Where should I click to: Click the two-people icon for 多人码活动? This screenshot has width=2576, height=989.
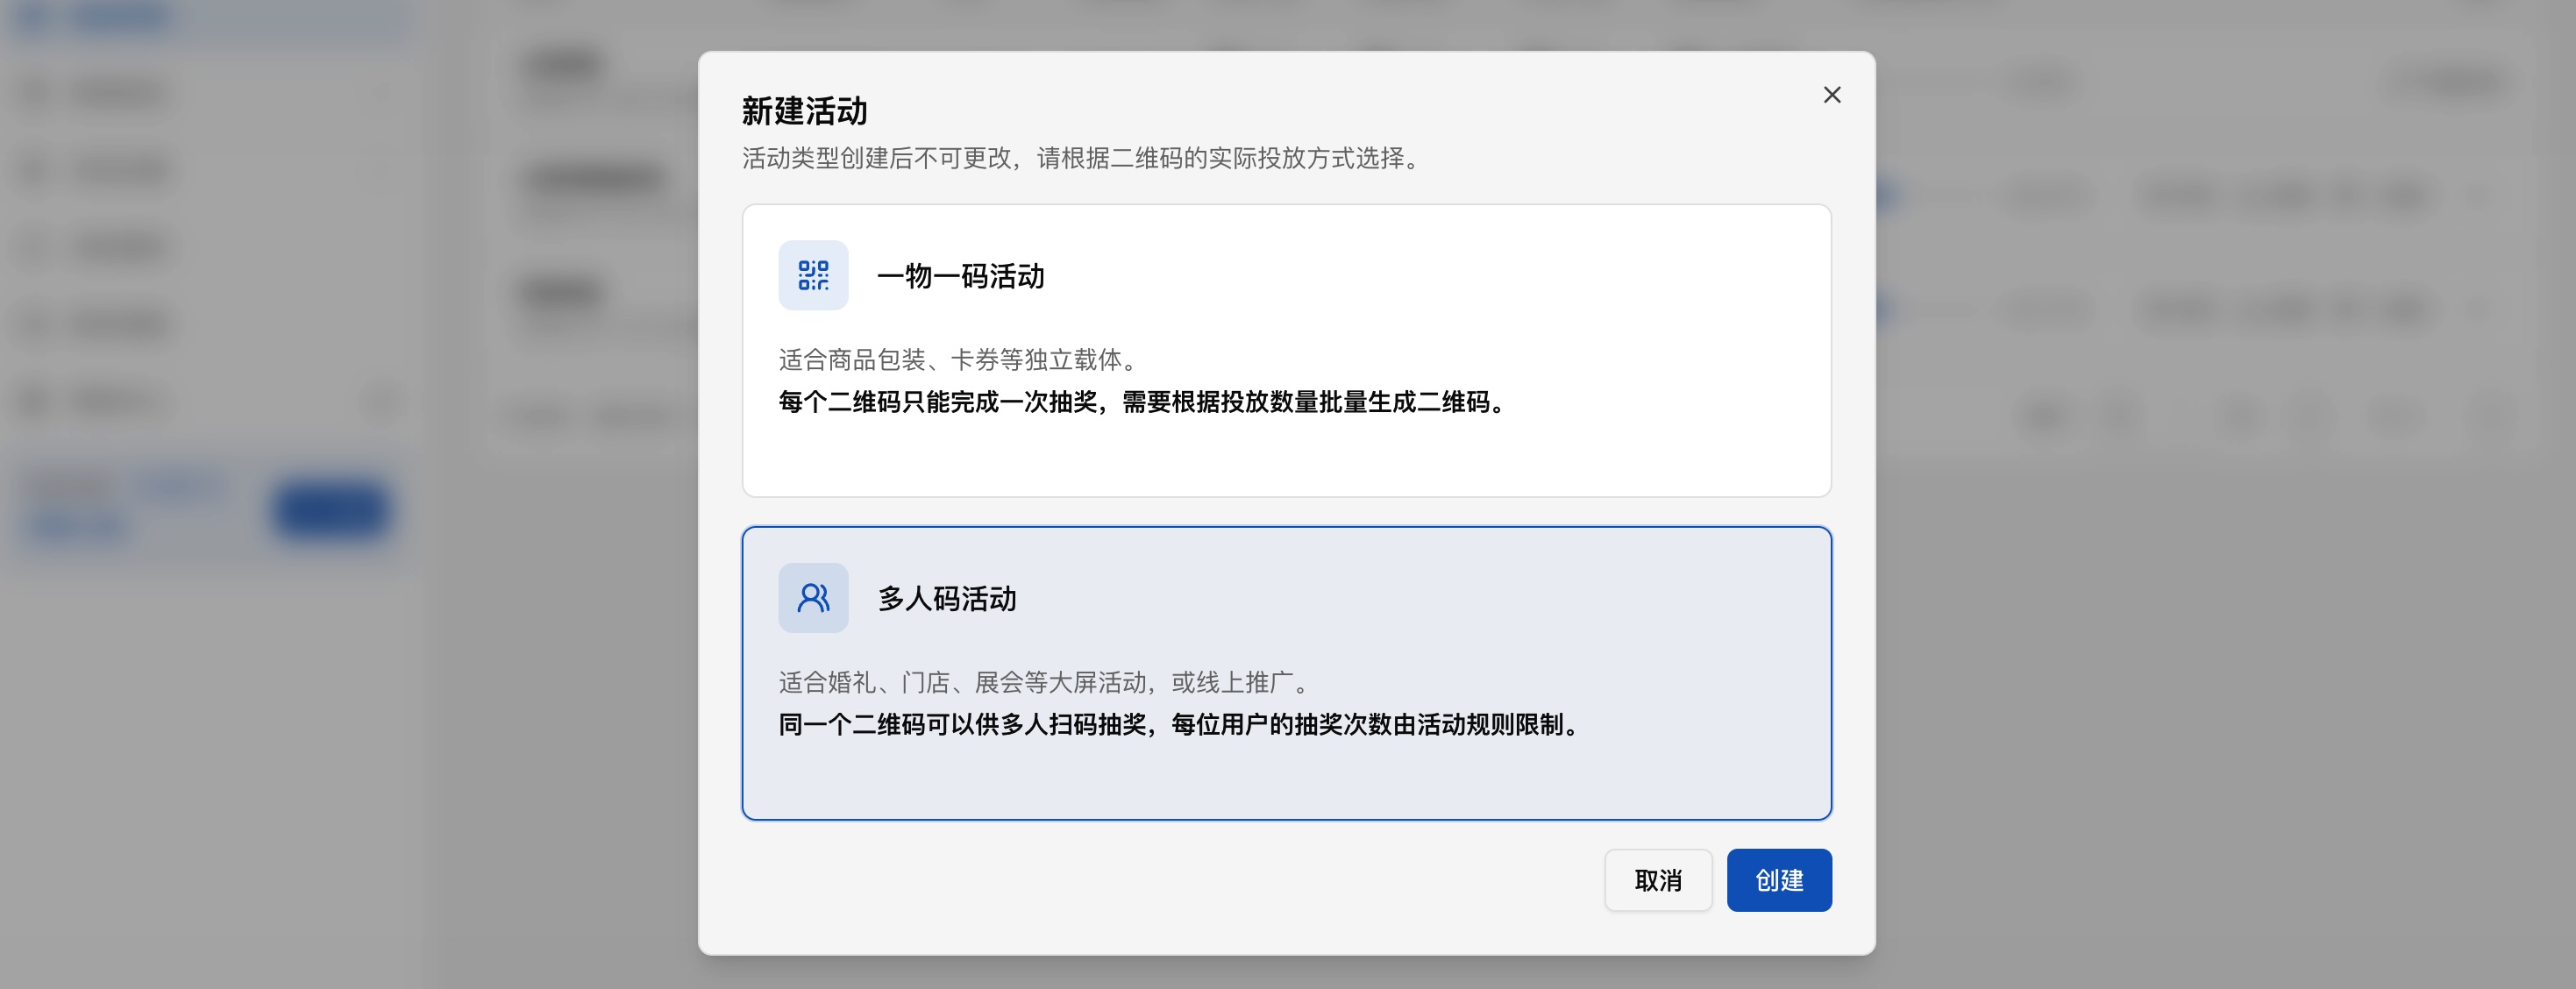tap(813, 598)
